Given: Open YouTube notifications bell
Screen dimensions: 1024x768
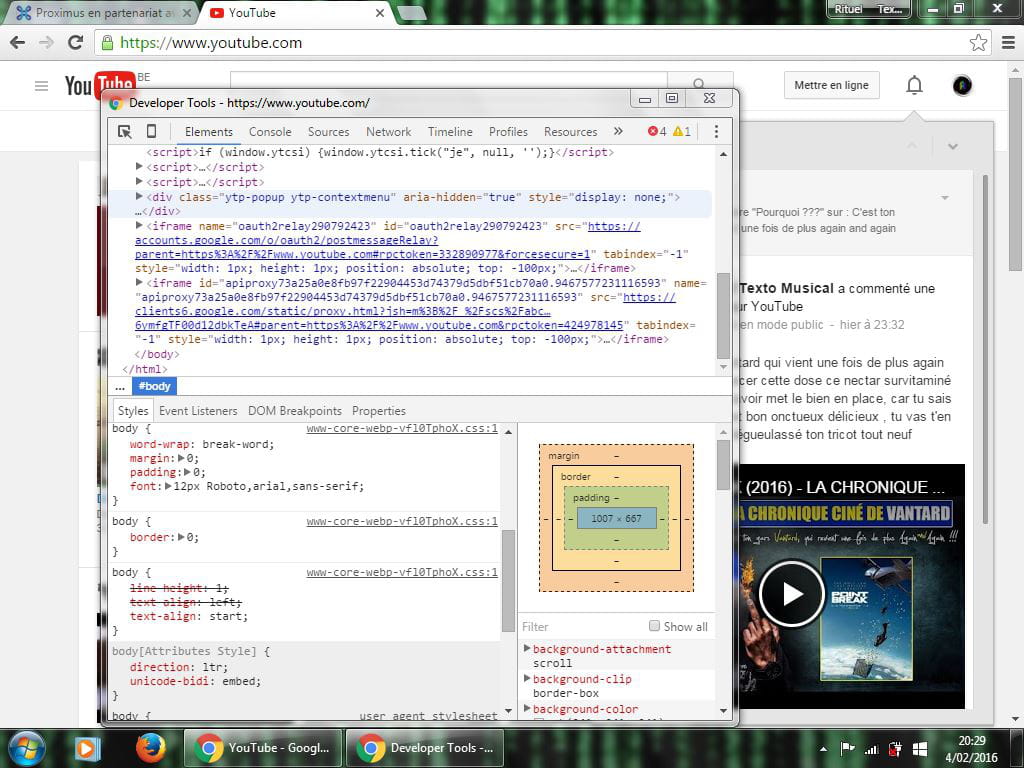Looking at the screenshot, I should 914,85.
